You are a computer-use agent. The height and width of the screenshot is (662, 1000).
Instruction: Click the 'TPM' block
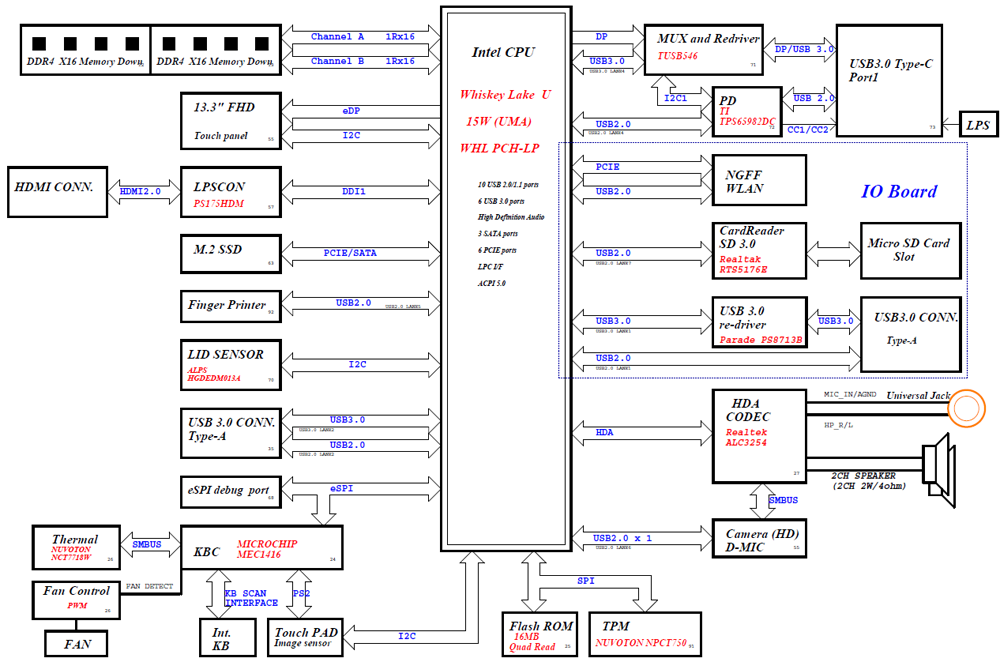click(x=643, y=634)
